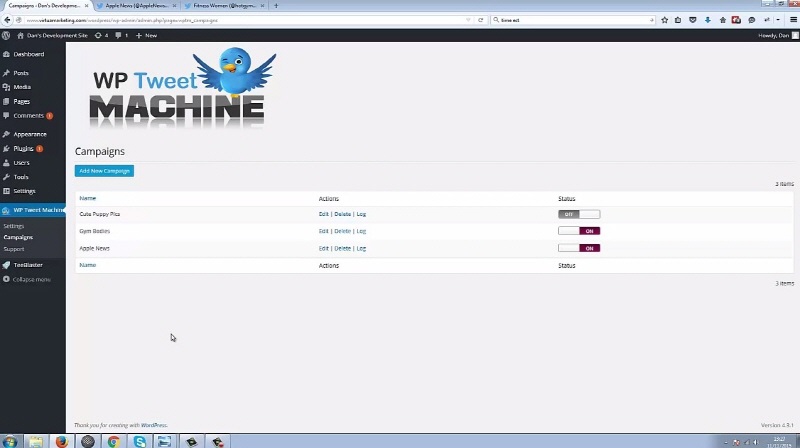Switch to the Fitness Women Twitter tab
Image resolution: width=800 pixels, height=448 pixels.
(x=224, y=6)
